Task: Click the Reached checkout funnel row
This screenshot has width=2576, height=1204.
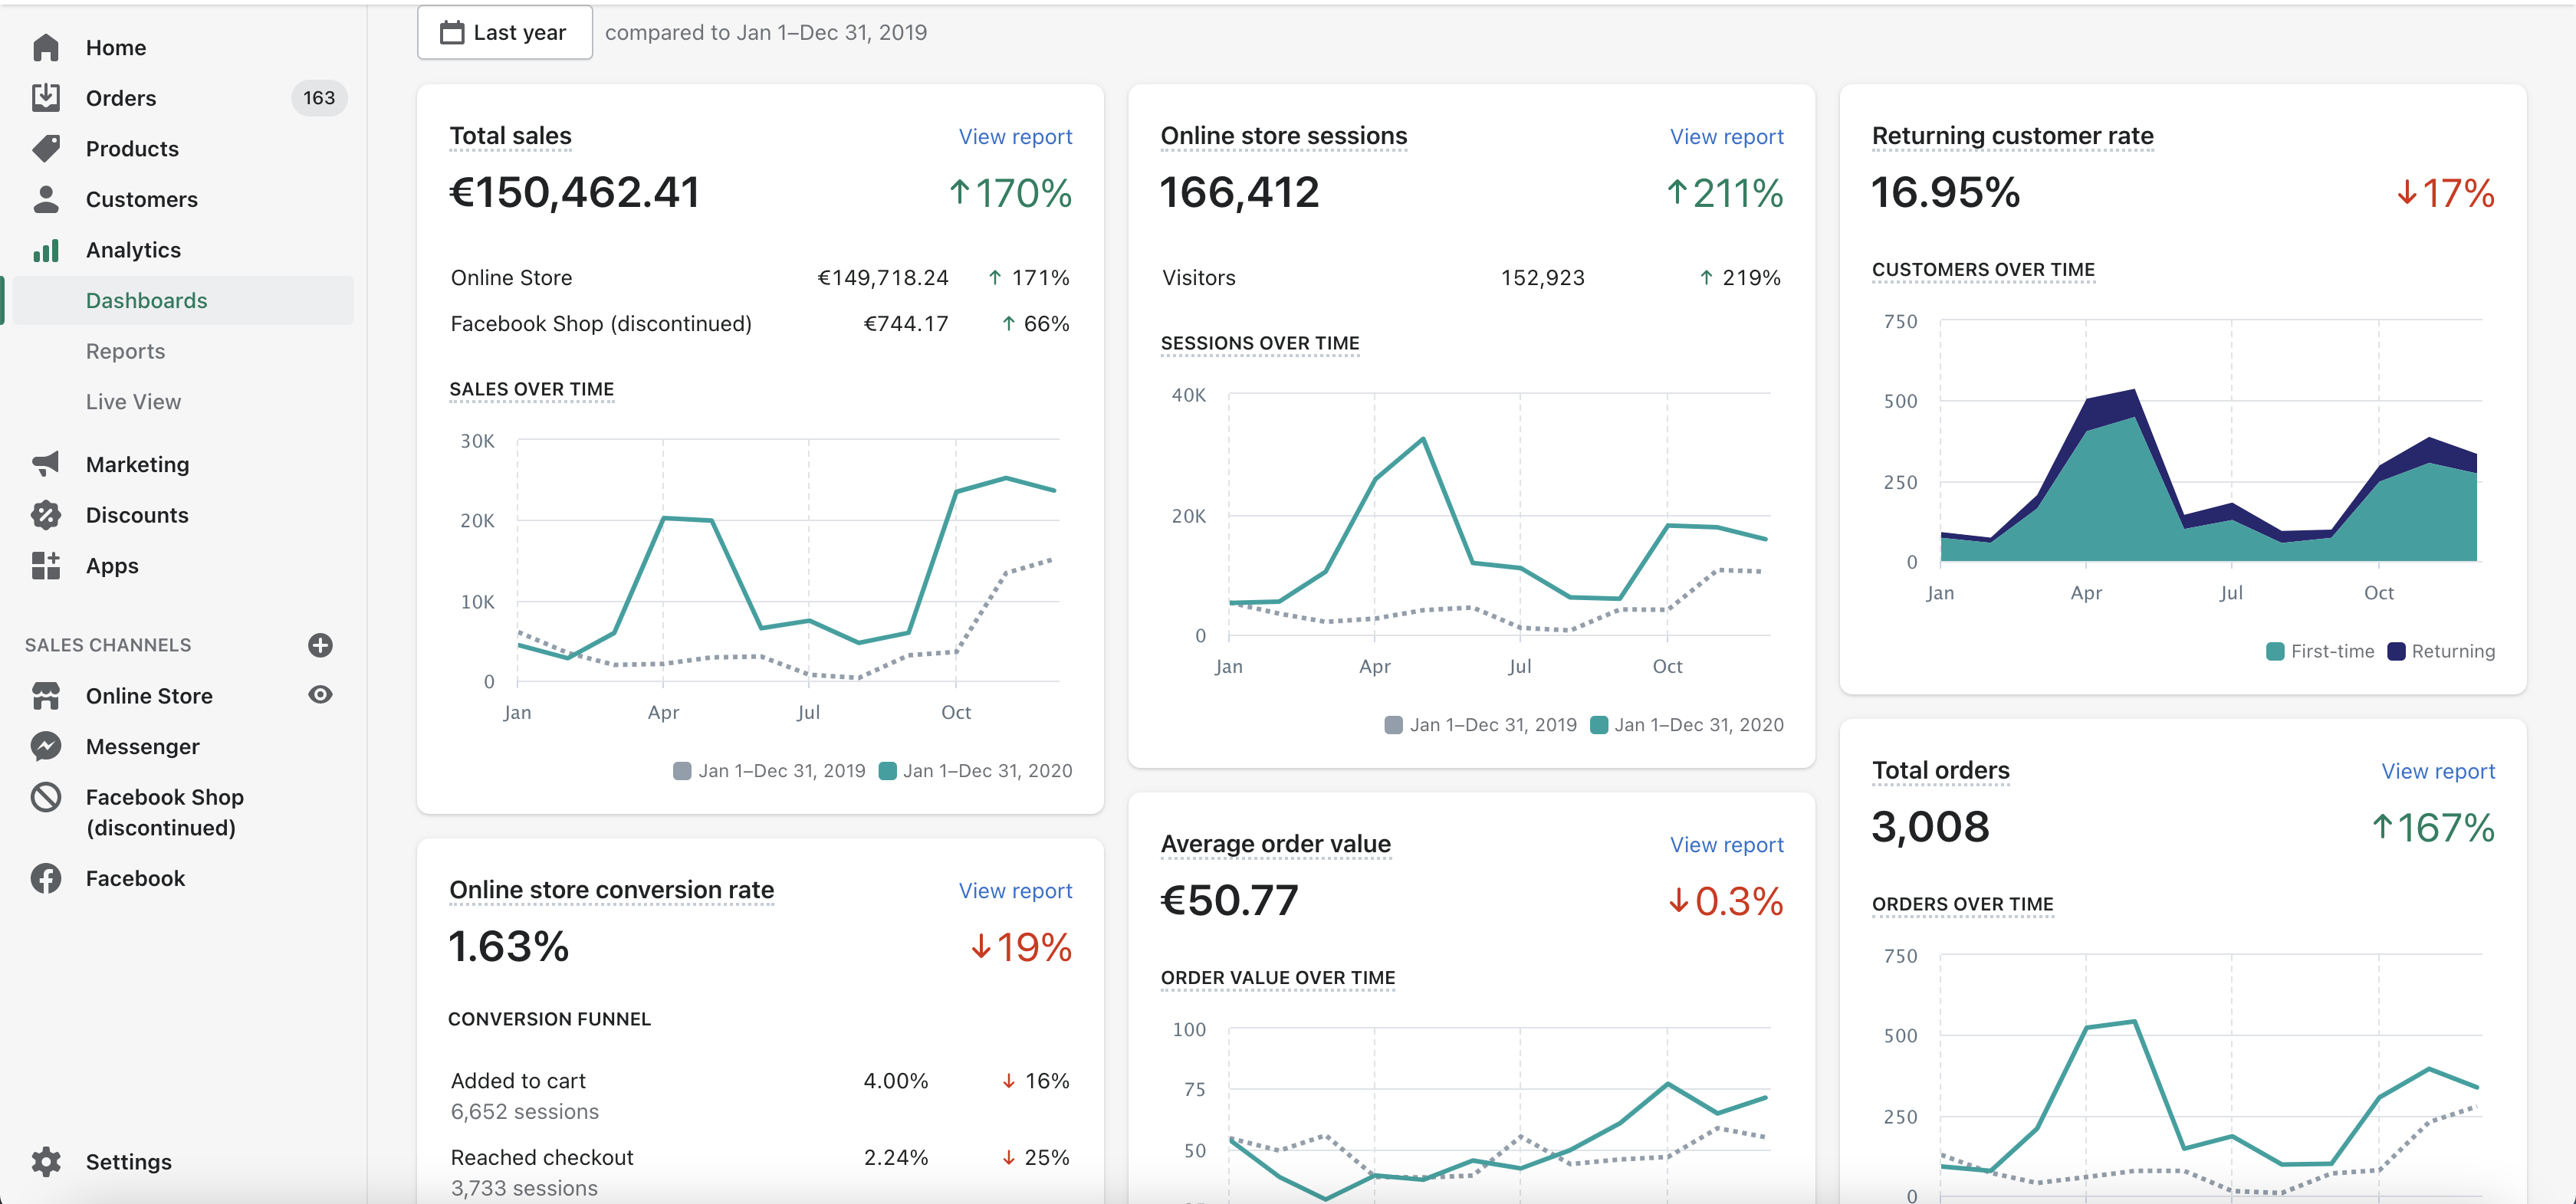Action: 760,1172
